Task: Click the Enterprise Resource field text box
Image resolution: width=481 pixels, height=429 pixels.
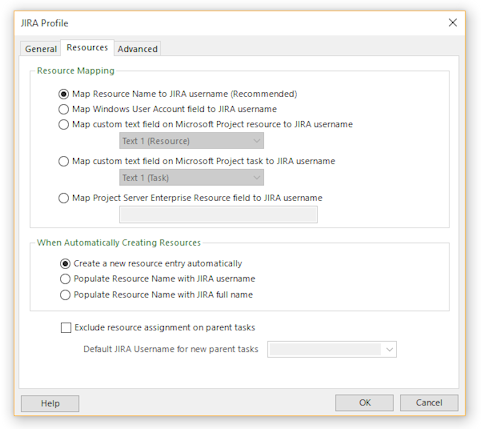Action: point(218,214)
